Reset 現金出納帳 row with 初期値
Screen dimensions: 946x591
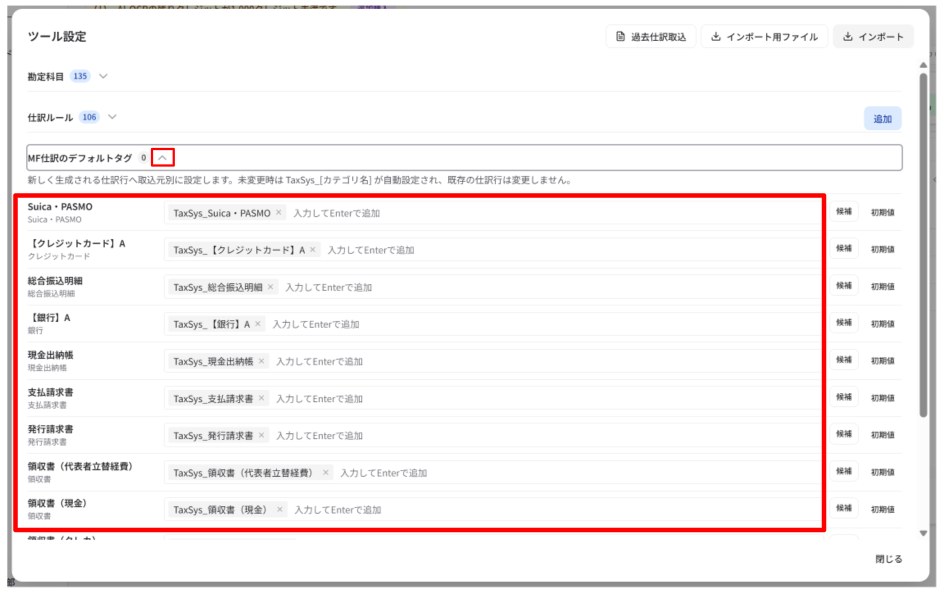point(882,361)
